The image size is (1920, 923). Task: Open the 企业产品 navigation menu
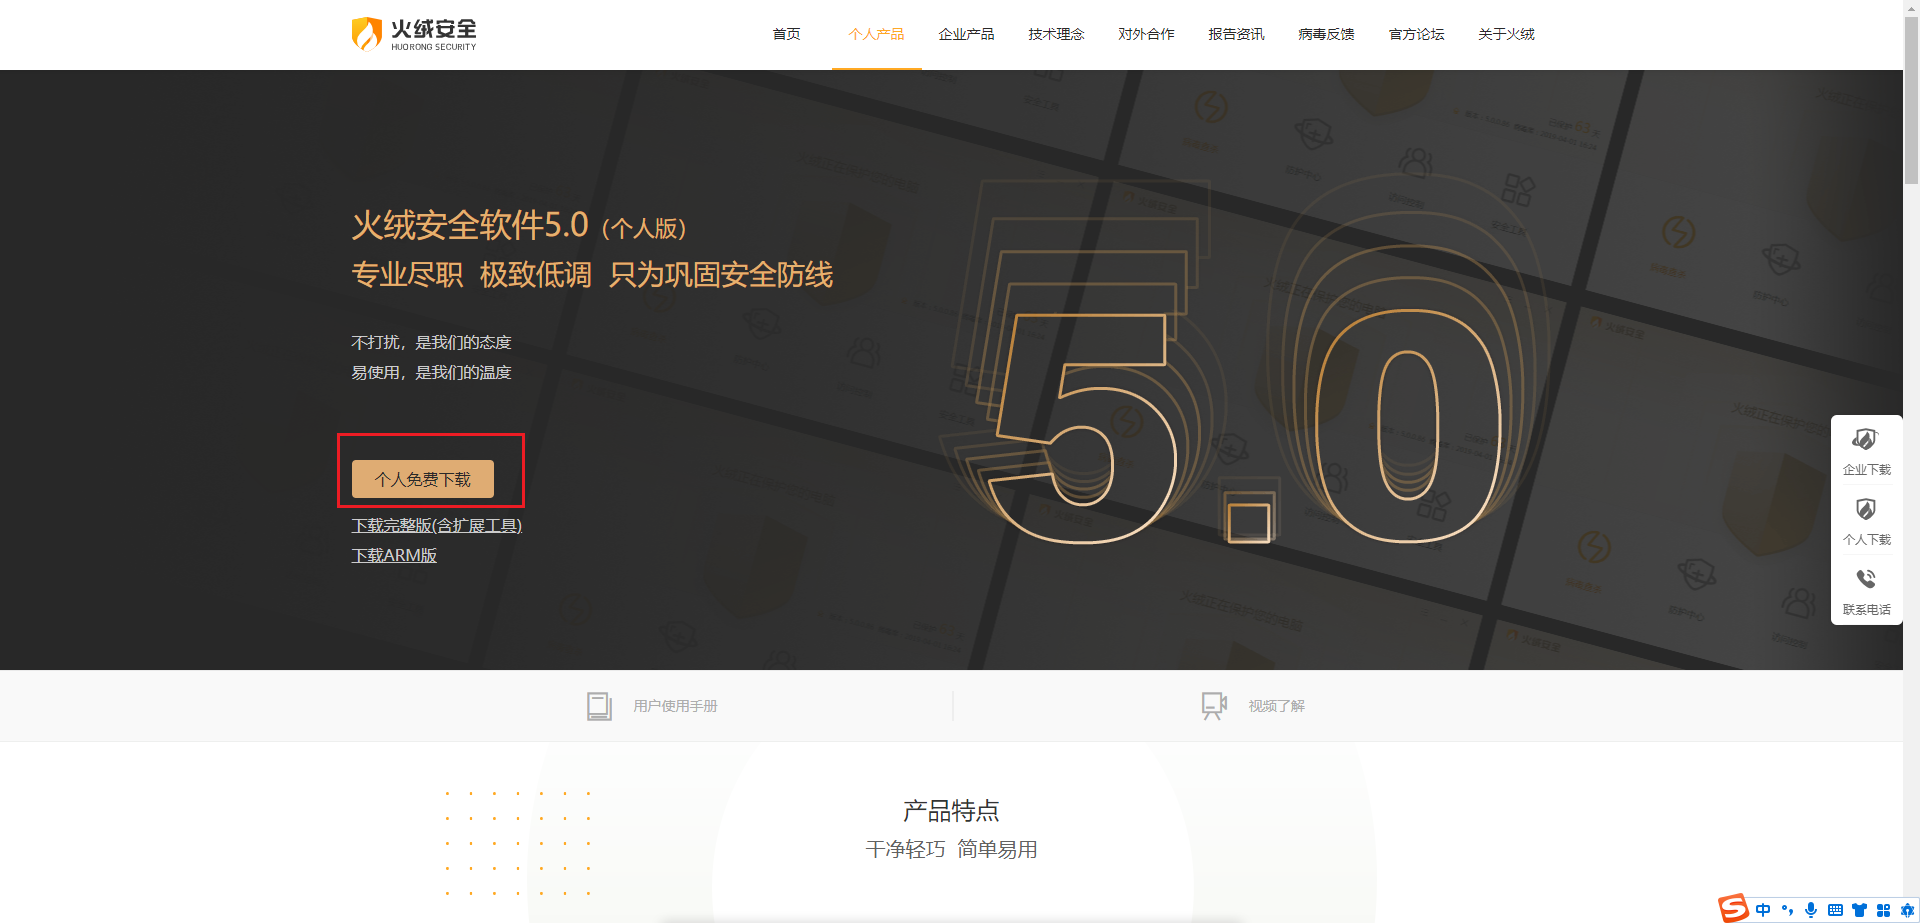966,34
